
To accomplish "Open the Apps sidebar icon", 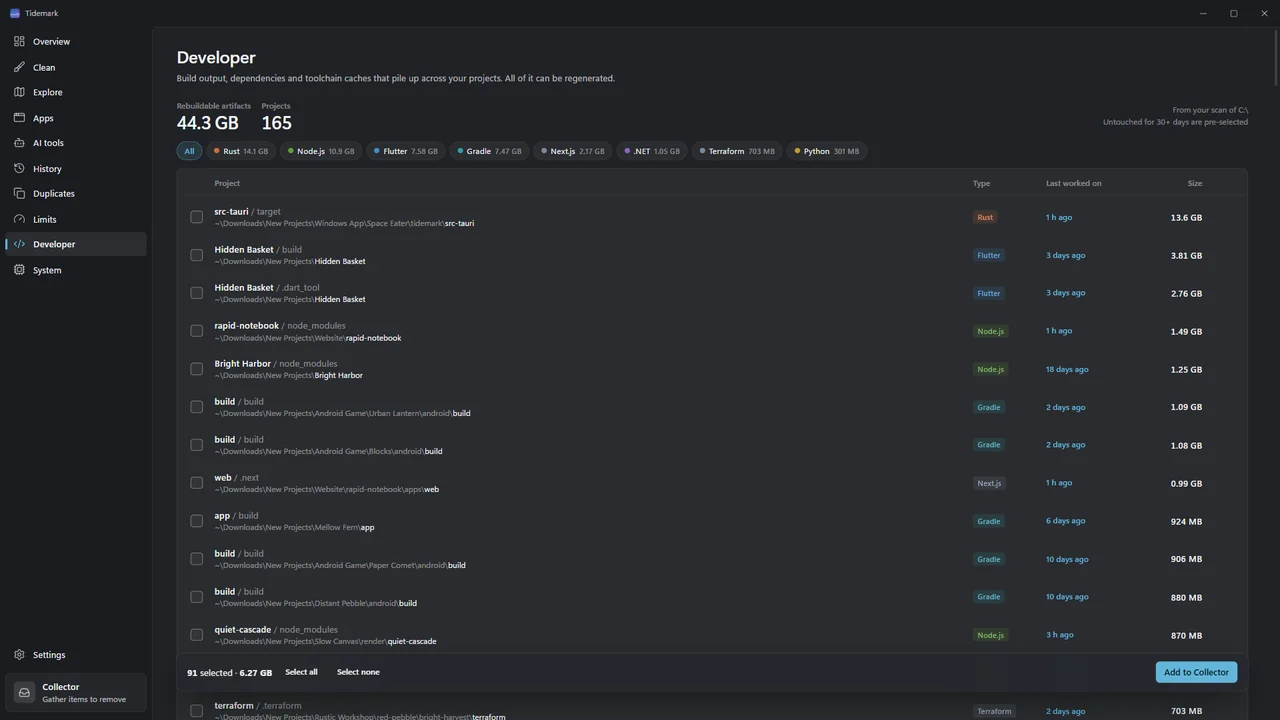I will [x=19, y=118].
